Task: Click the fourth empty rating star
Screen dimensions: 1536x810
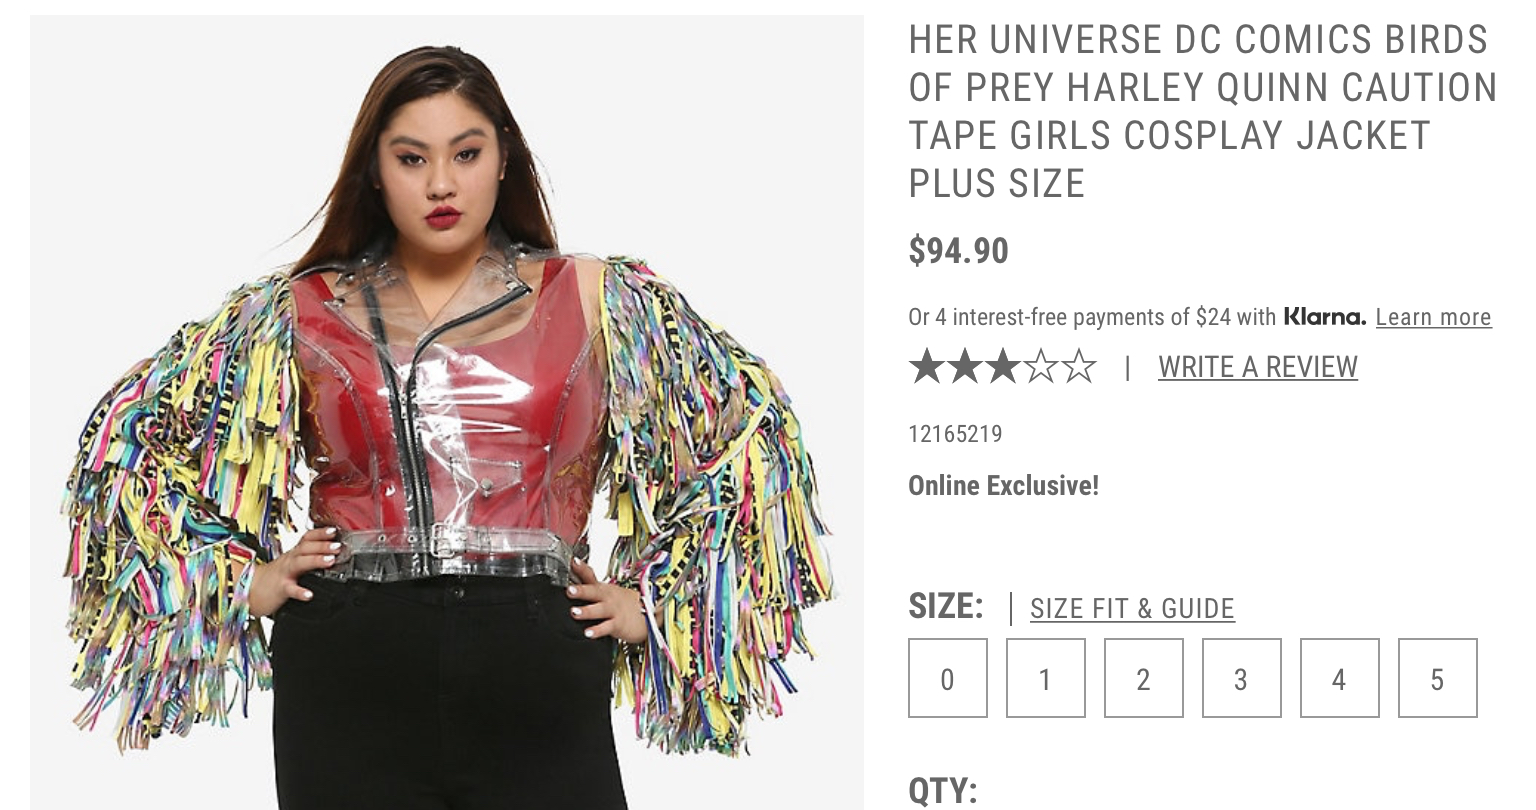Action: 1041,367
